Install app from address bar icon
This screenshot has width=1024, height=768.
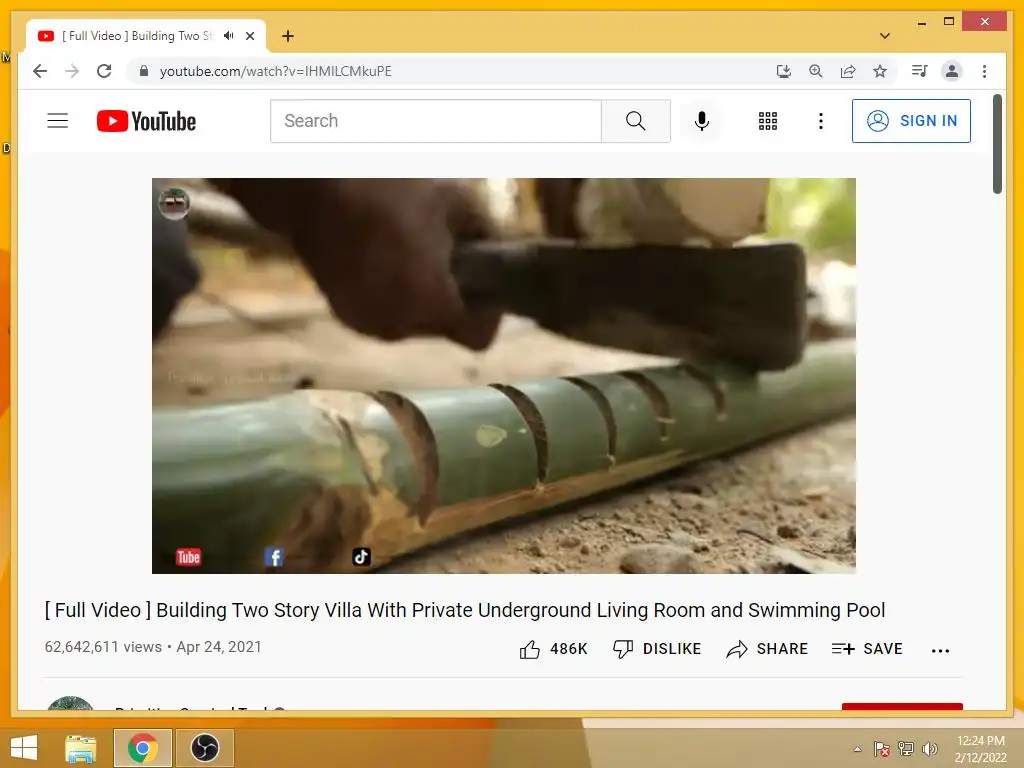click(784, 71)
